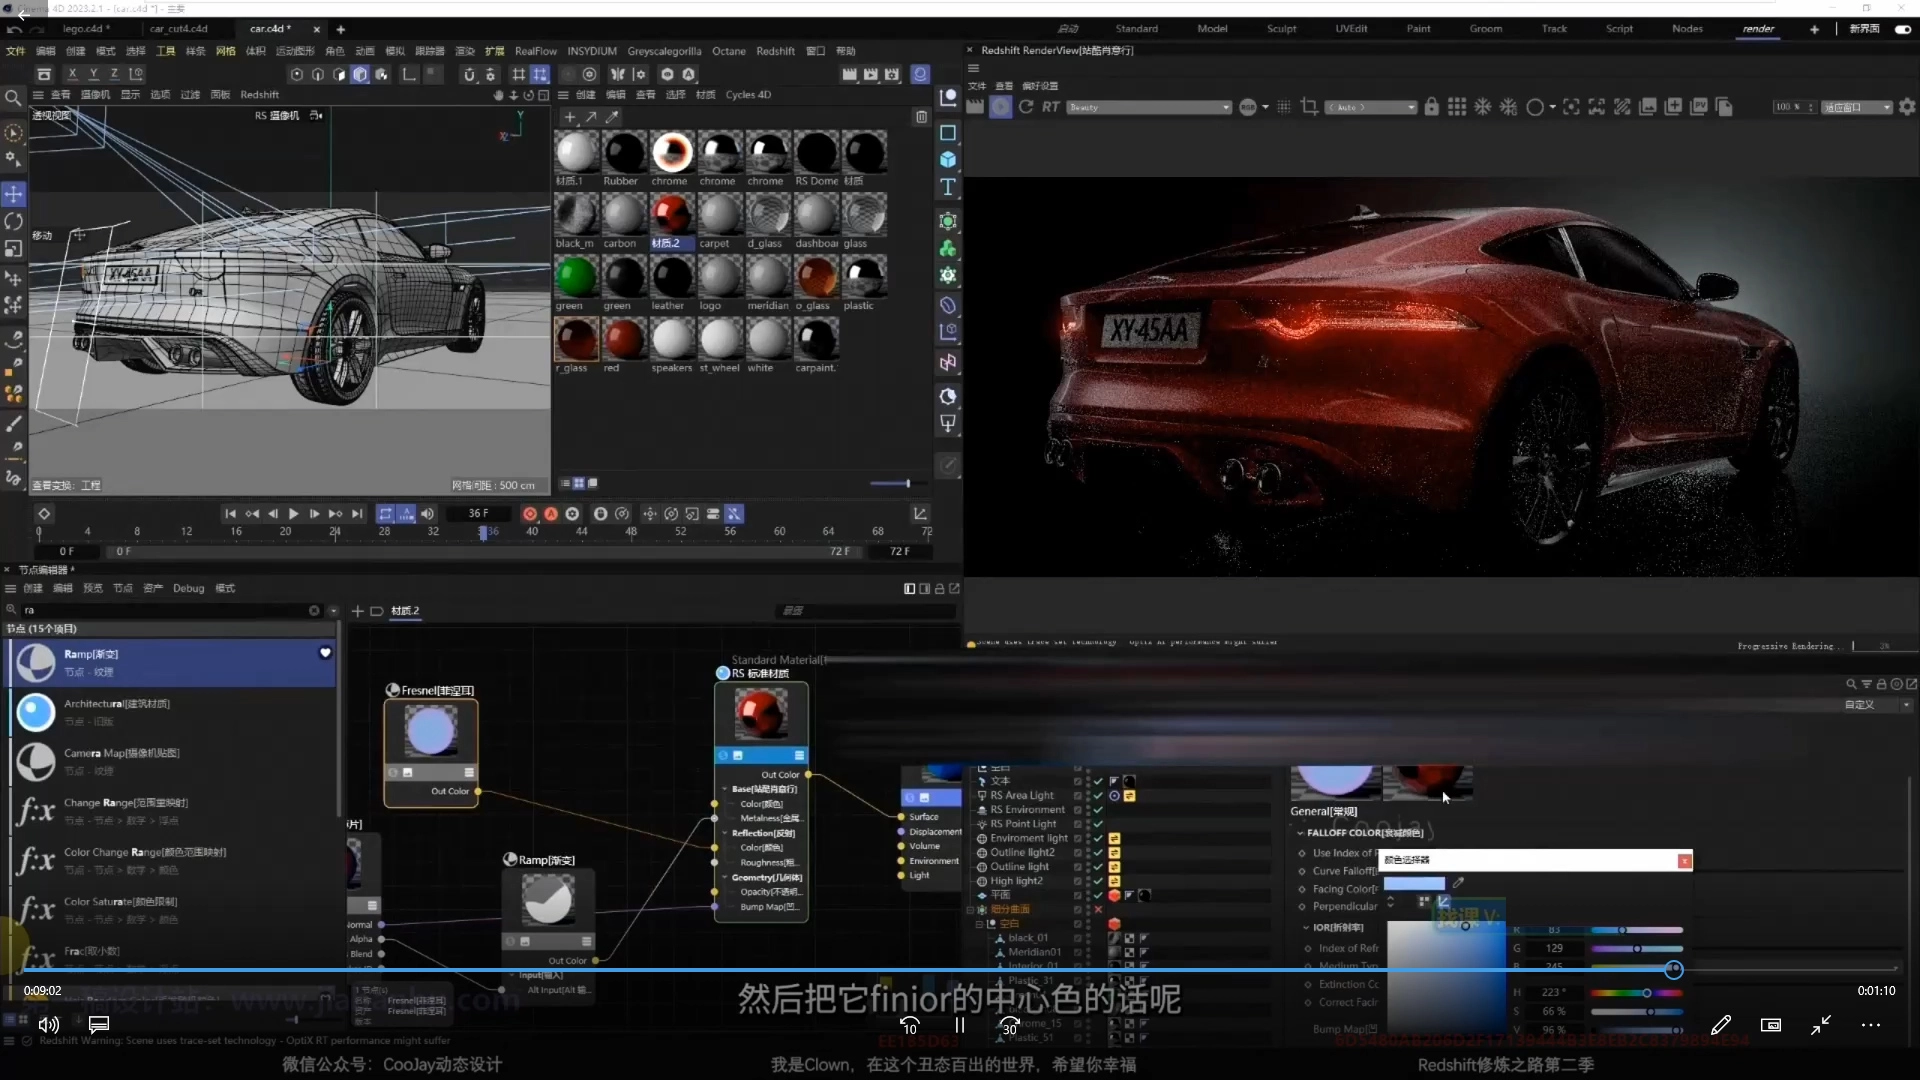The height and width of the screenshot is (1080, 1920).
Task: Toggle favorite heart on Ramp node
Action: click(325, 653)
